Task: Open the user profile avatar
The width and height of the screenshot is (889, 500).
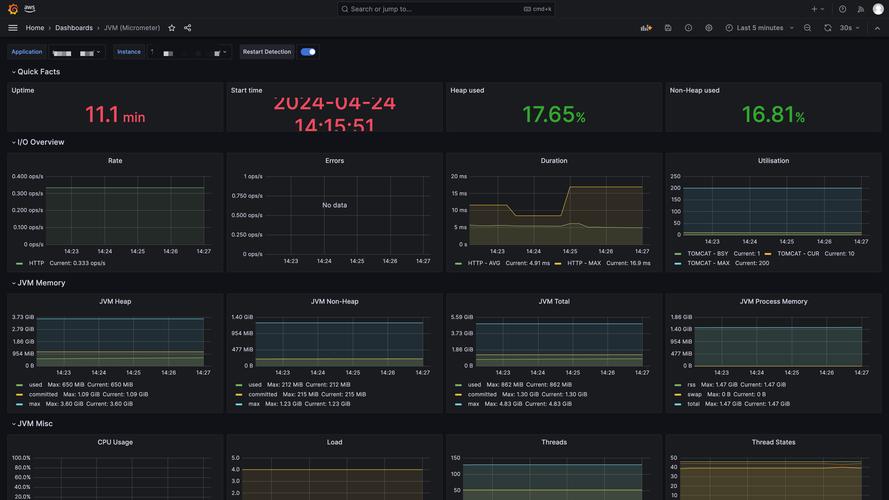Action: tap(878, 9)
